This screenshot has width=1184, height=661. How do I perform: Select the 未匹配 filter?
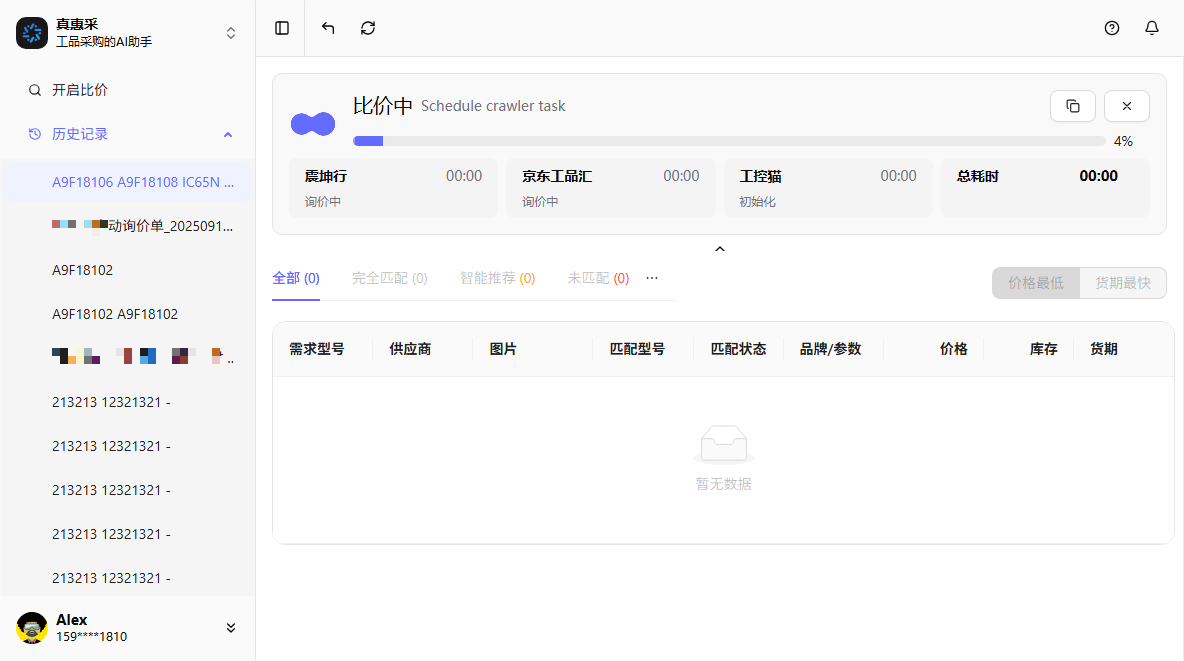(x=597, y=278)
